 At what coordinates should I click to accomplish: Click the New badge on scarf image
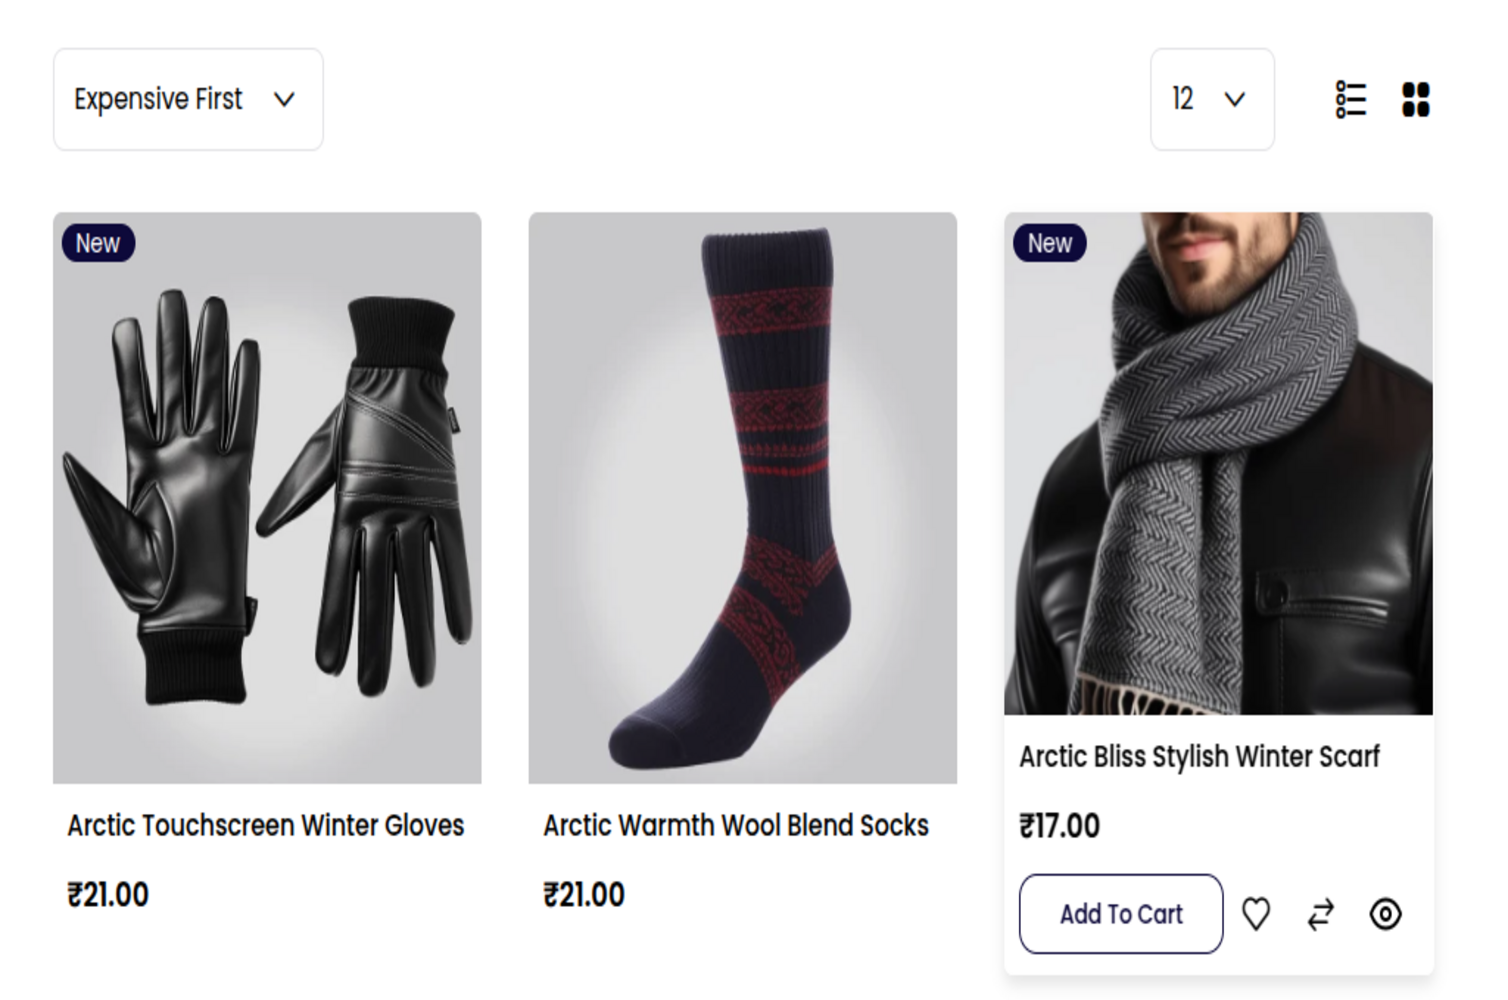[x=1049, y=243]
